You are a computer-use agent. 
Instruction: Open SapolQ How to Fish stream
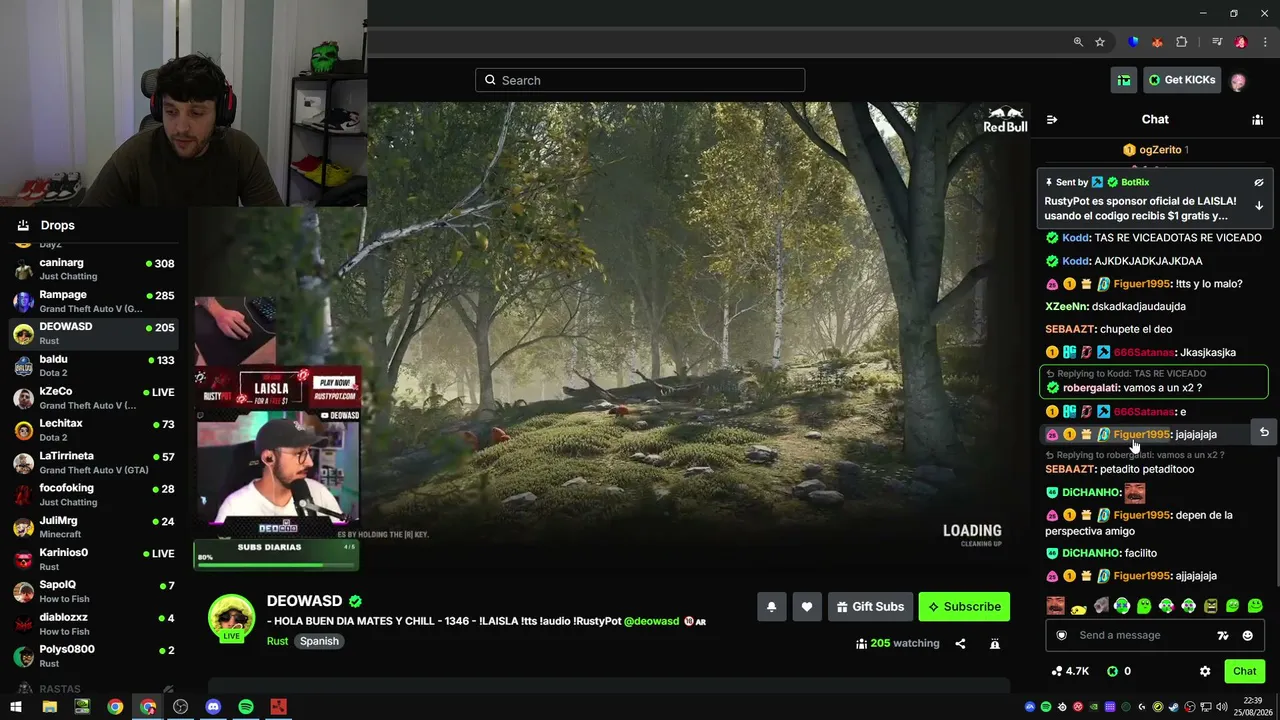pyautogui.click(x=92, y=591)
